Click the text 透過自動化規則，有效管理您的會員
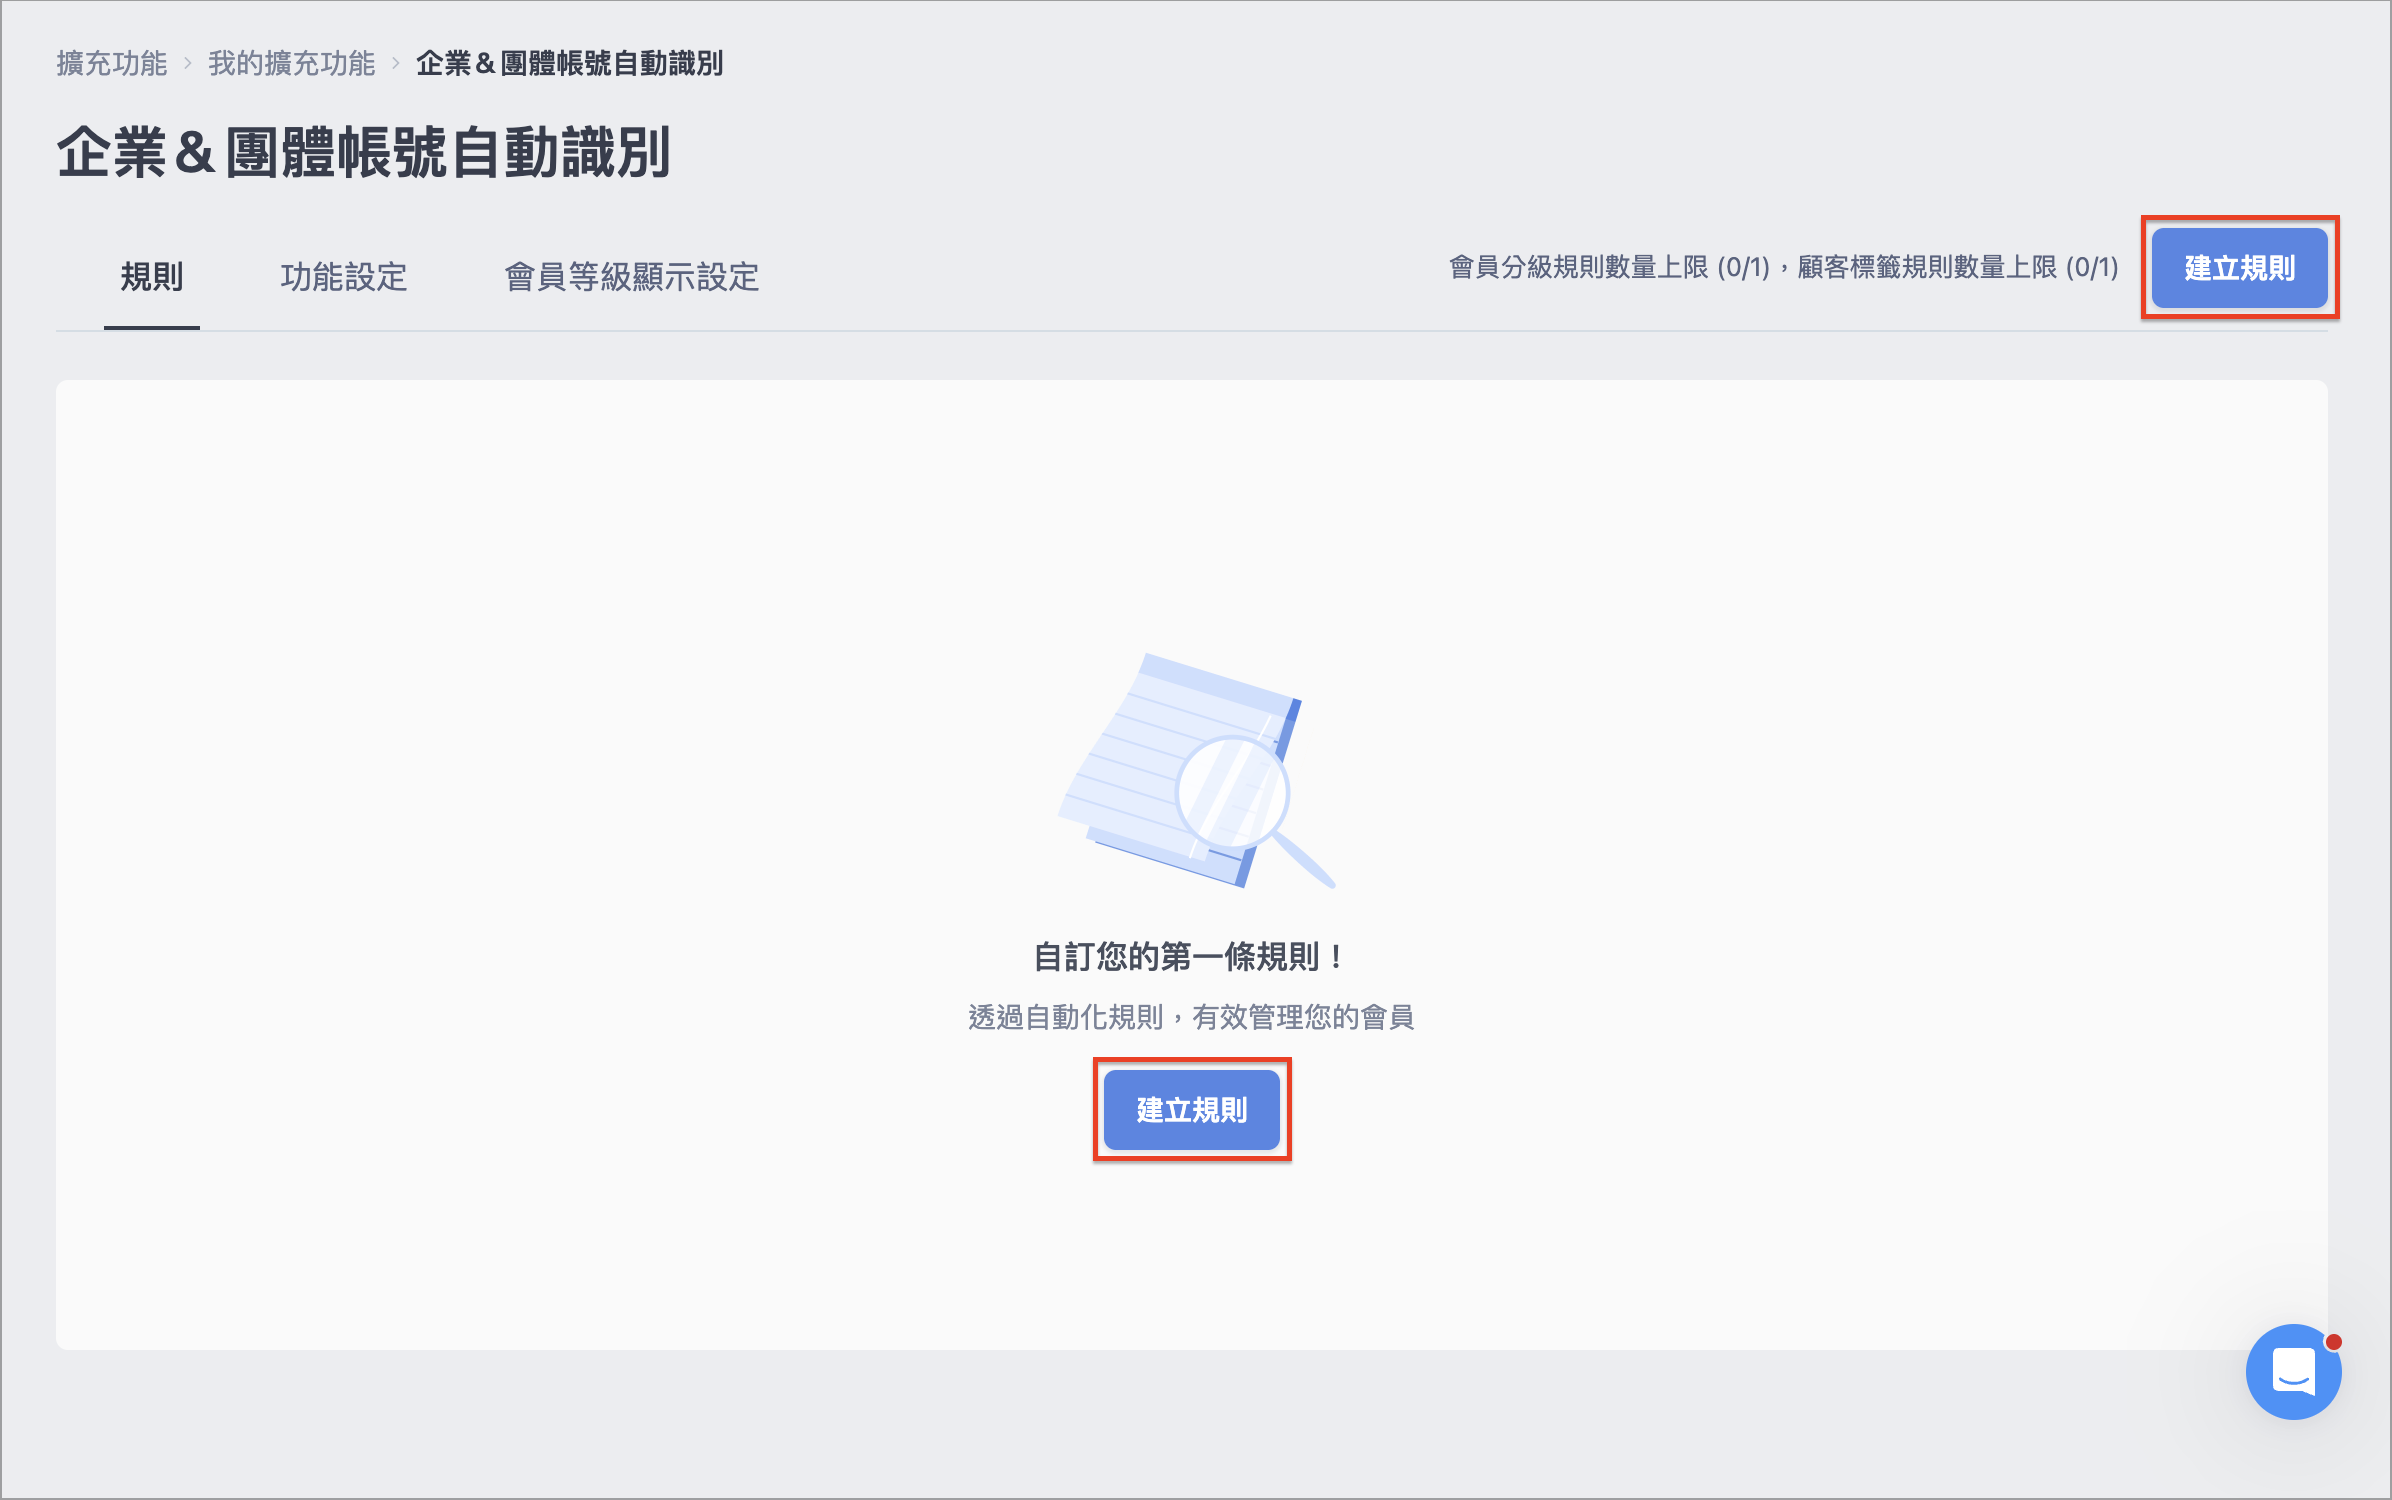The height and width of the screenshot is (1500, 2392). coord(1191,1017)
